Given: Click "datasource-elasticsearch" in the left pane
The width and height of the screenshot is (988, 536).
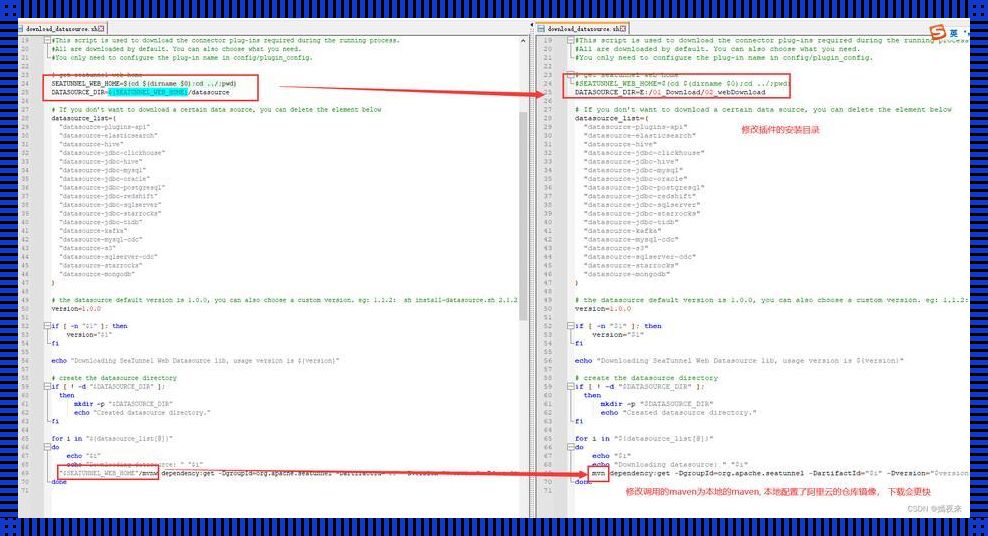Looking at the screenshot, I should pyautogui.click(x=108, y=135).
